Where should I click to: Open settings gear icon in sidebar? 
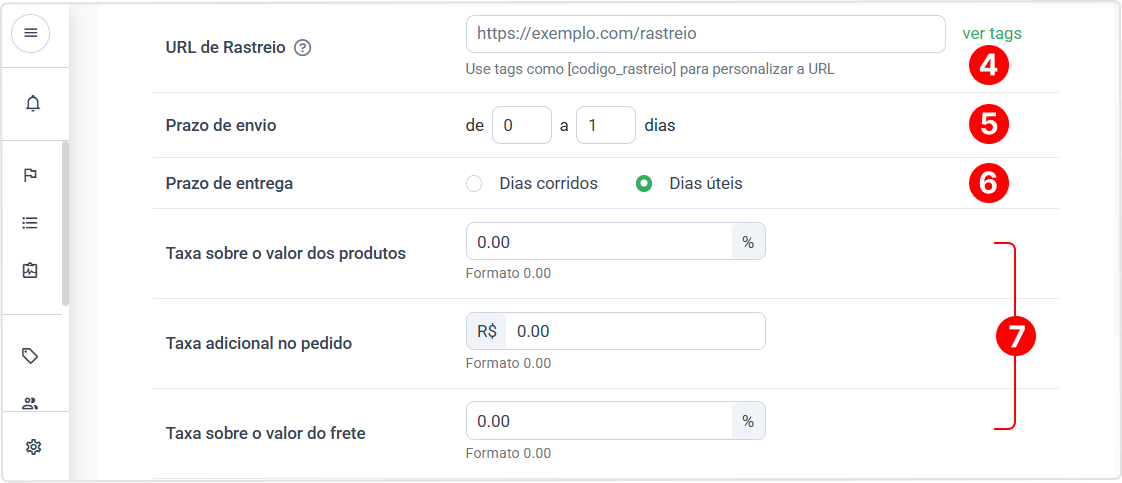tap(33, 447)
